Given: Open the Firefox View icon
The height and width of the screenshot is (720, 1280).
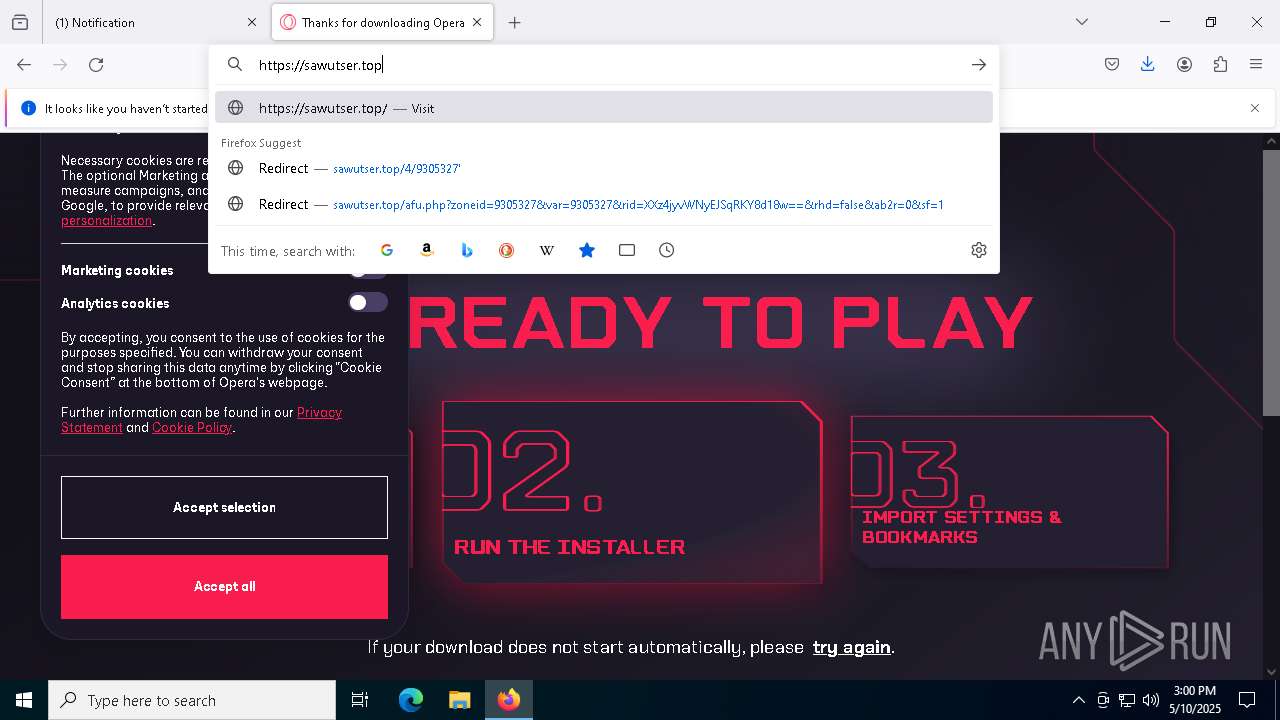Looking at the screenshot, I should 20,22.
